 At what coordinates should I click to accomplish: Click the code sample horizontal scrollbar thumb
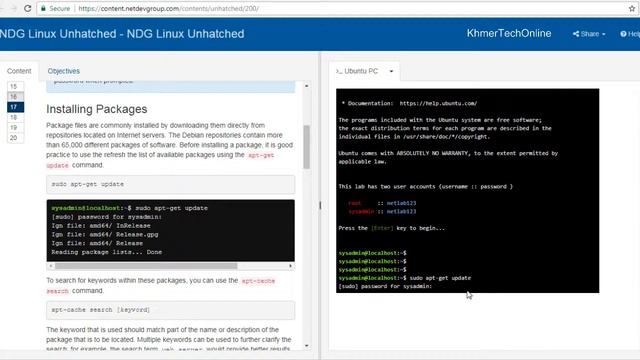(x=146, y=266)
